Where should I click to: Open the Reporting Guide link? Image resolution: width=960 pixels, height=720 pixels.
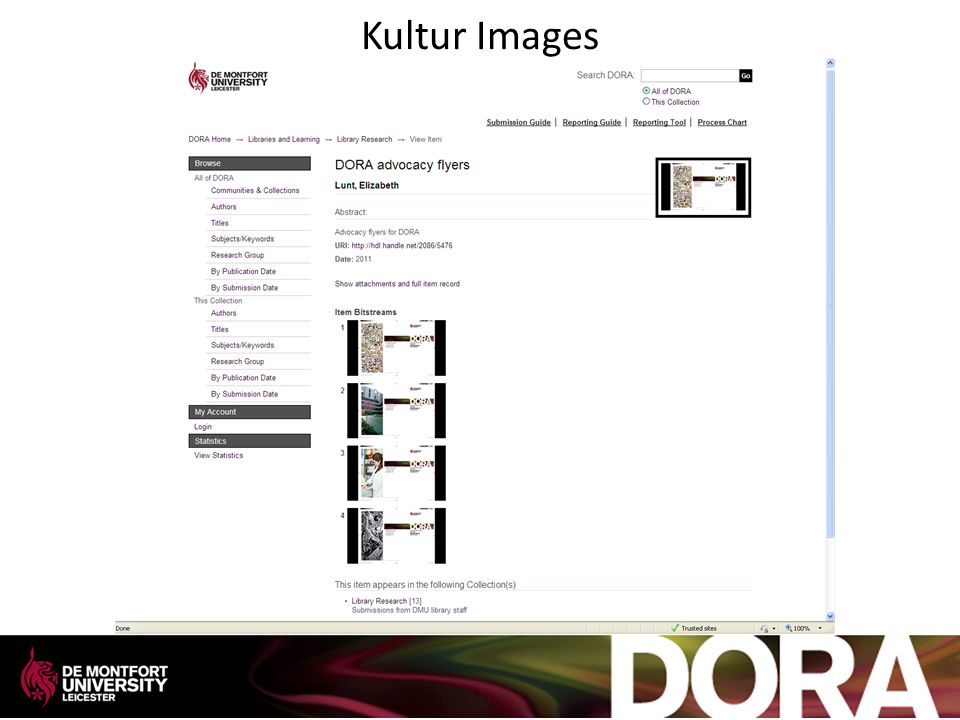click(591, 122)
